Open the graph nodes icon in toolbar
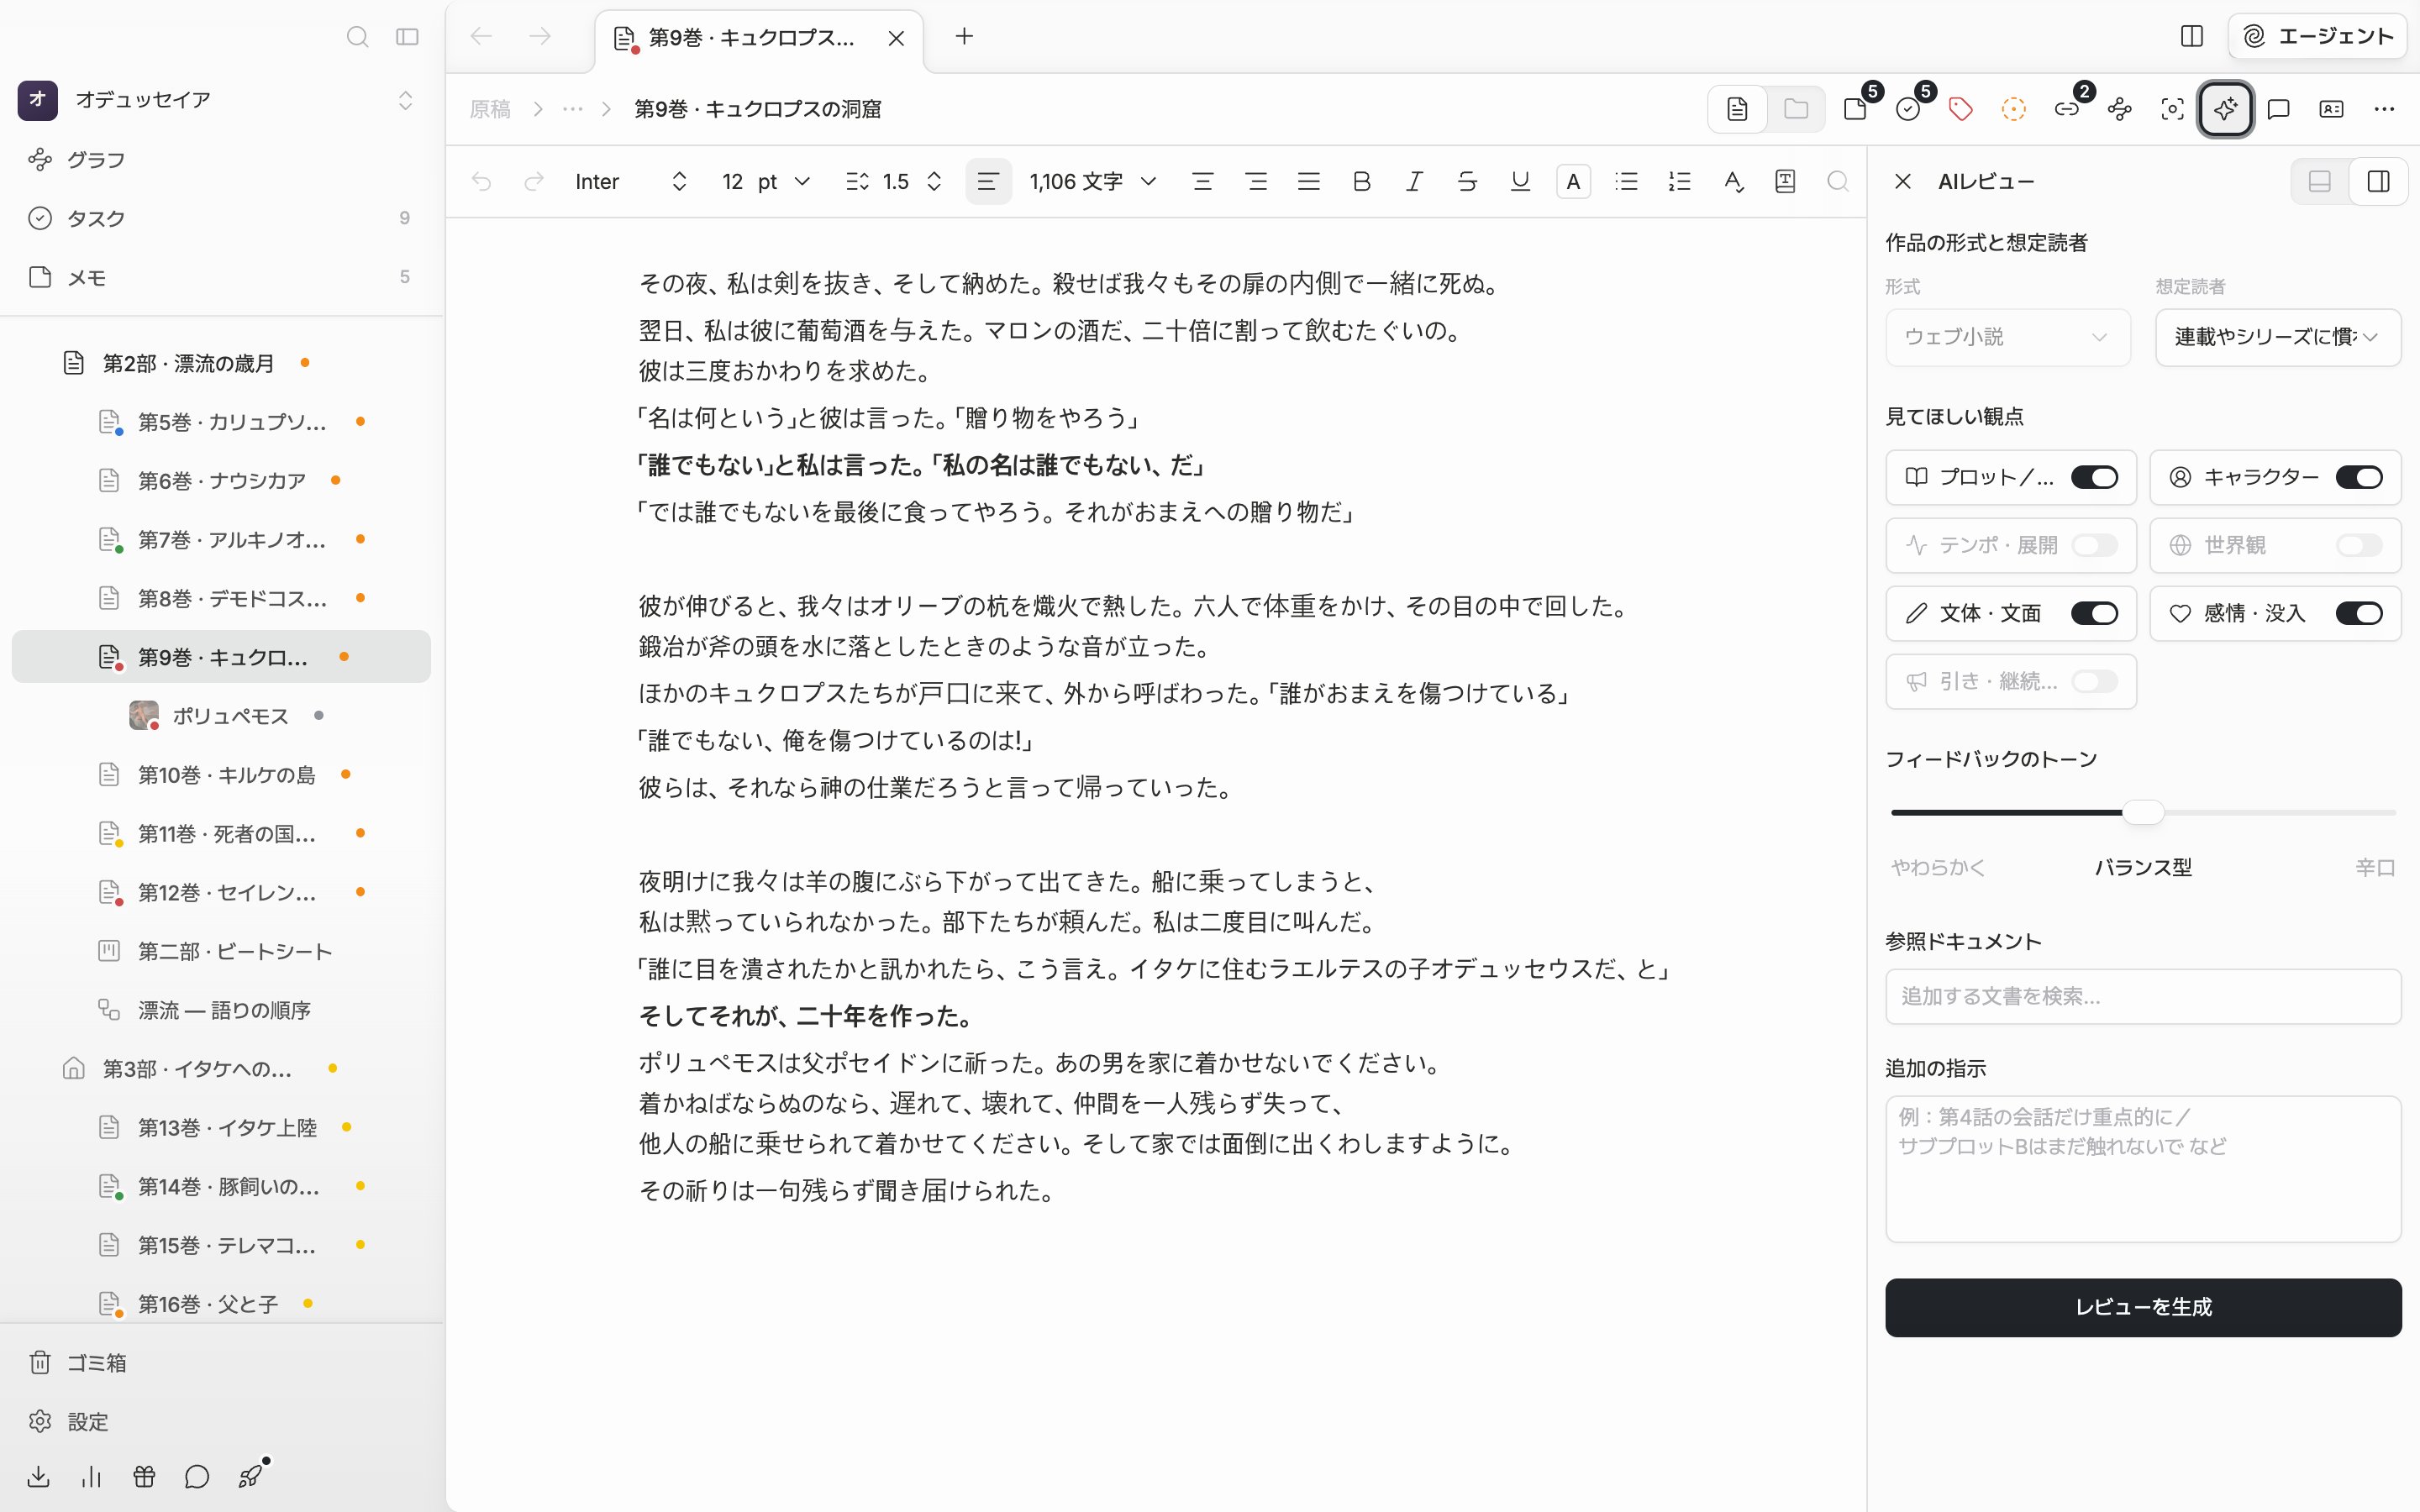The height and width of the screenshot is (1512, 2420). coord(2120,108)
